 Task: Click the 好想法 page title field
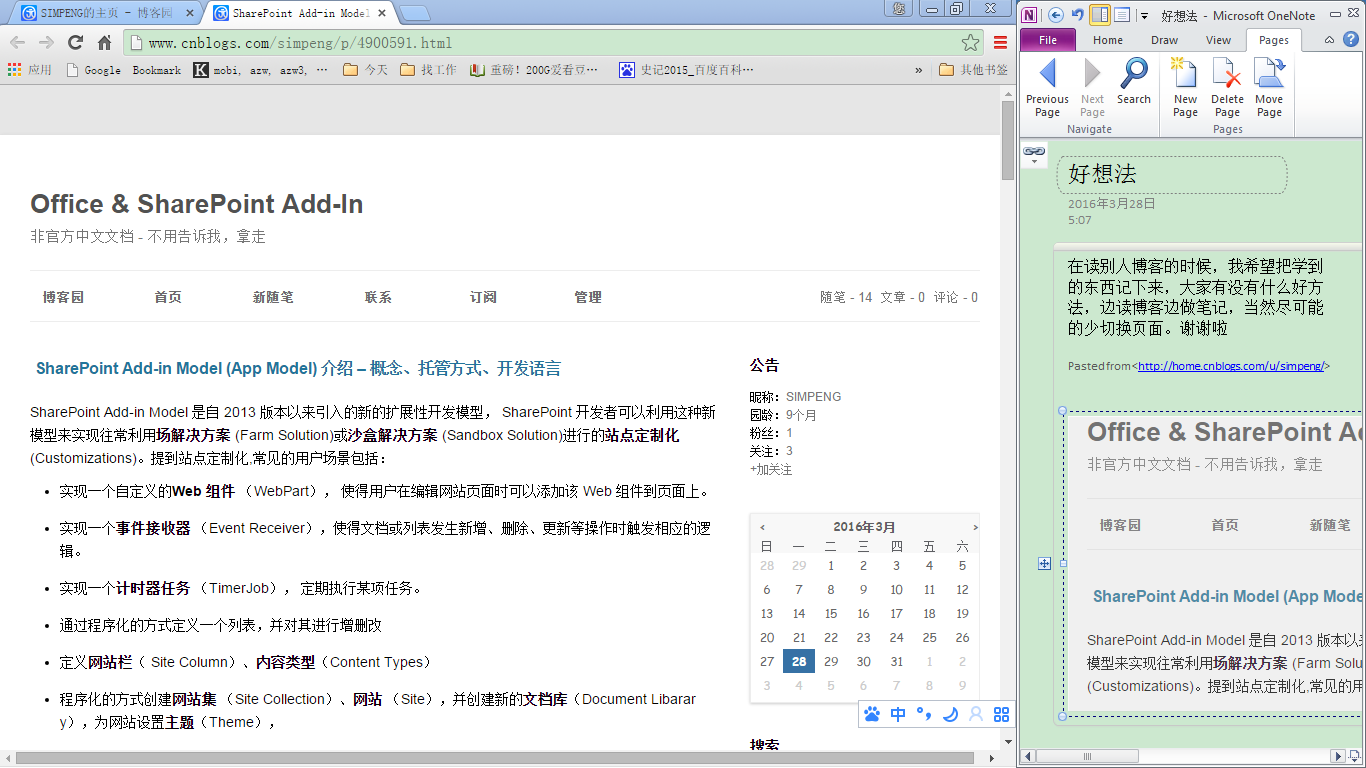[x=1172, y=174]
